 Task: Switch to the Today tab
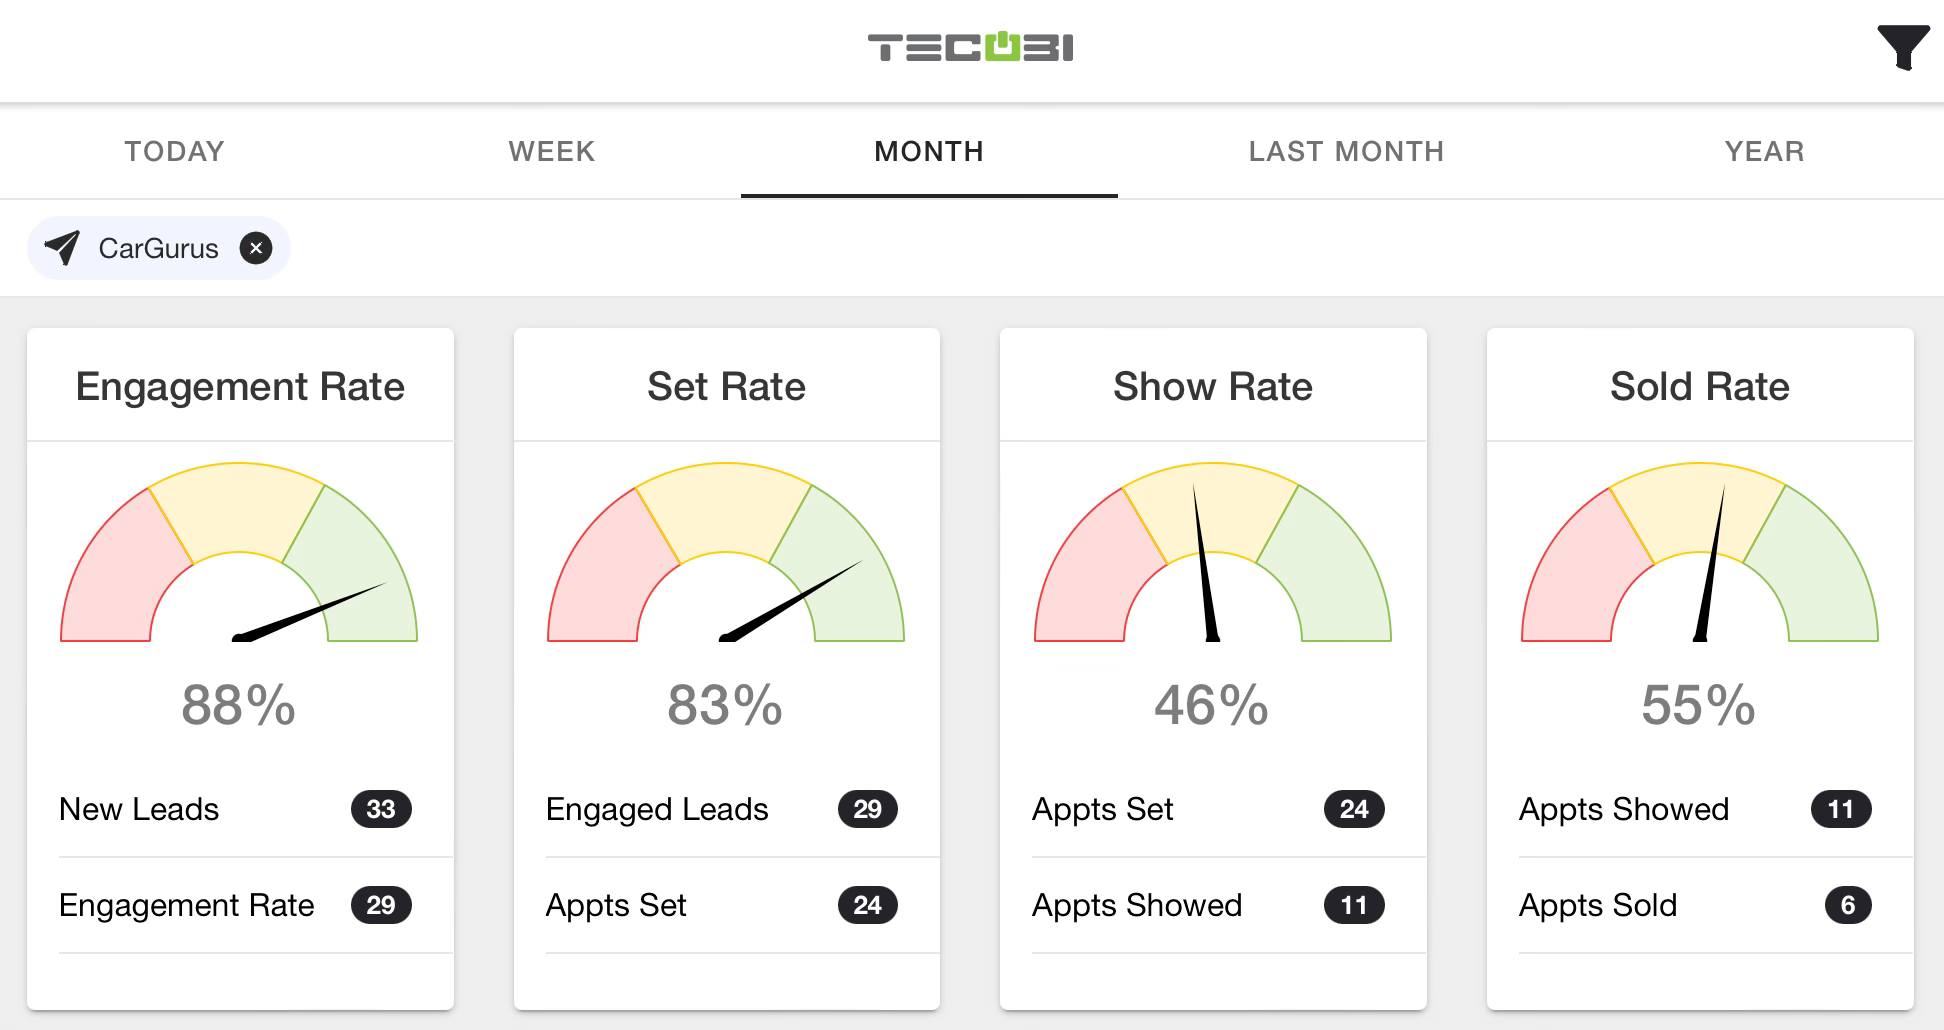pos(174,151)
